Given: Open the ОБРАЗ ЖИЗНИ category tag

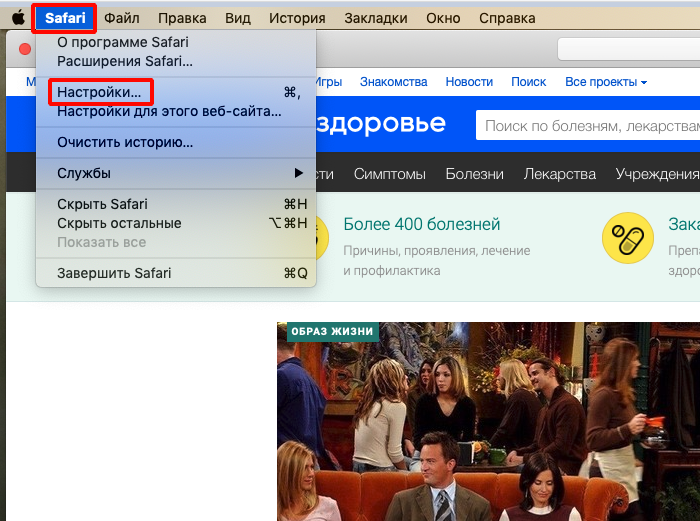Looking at the screenshot, I should (x=333, y=332).
